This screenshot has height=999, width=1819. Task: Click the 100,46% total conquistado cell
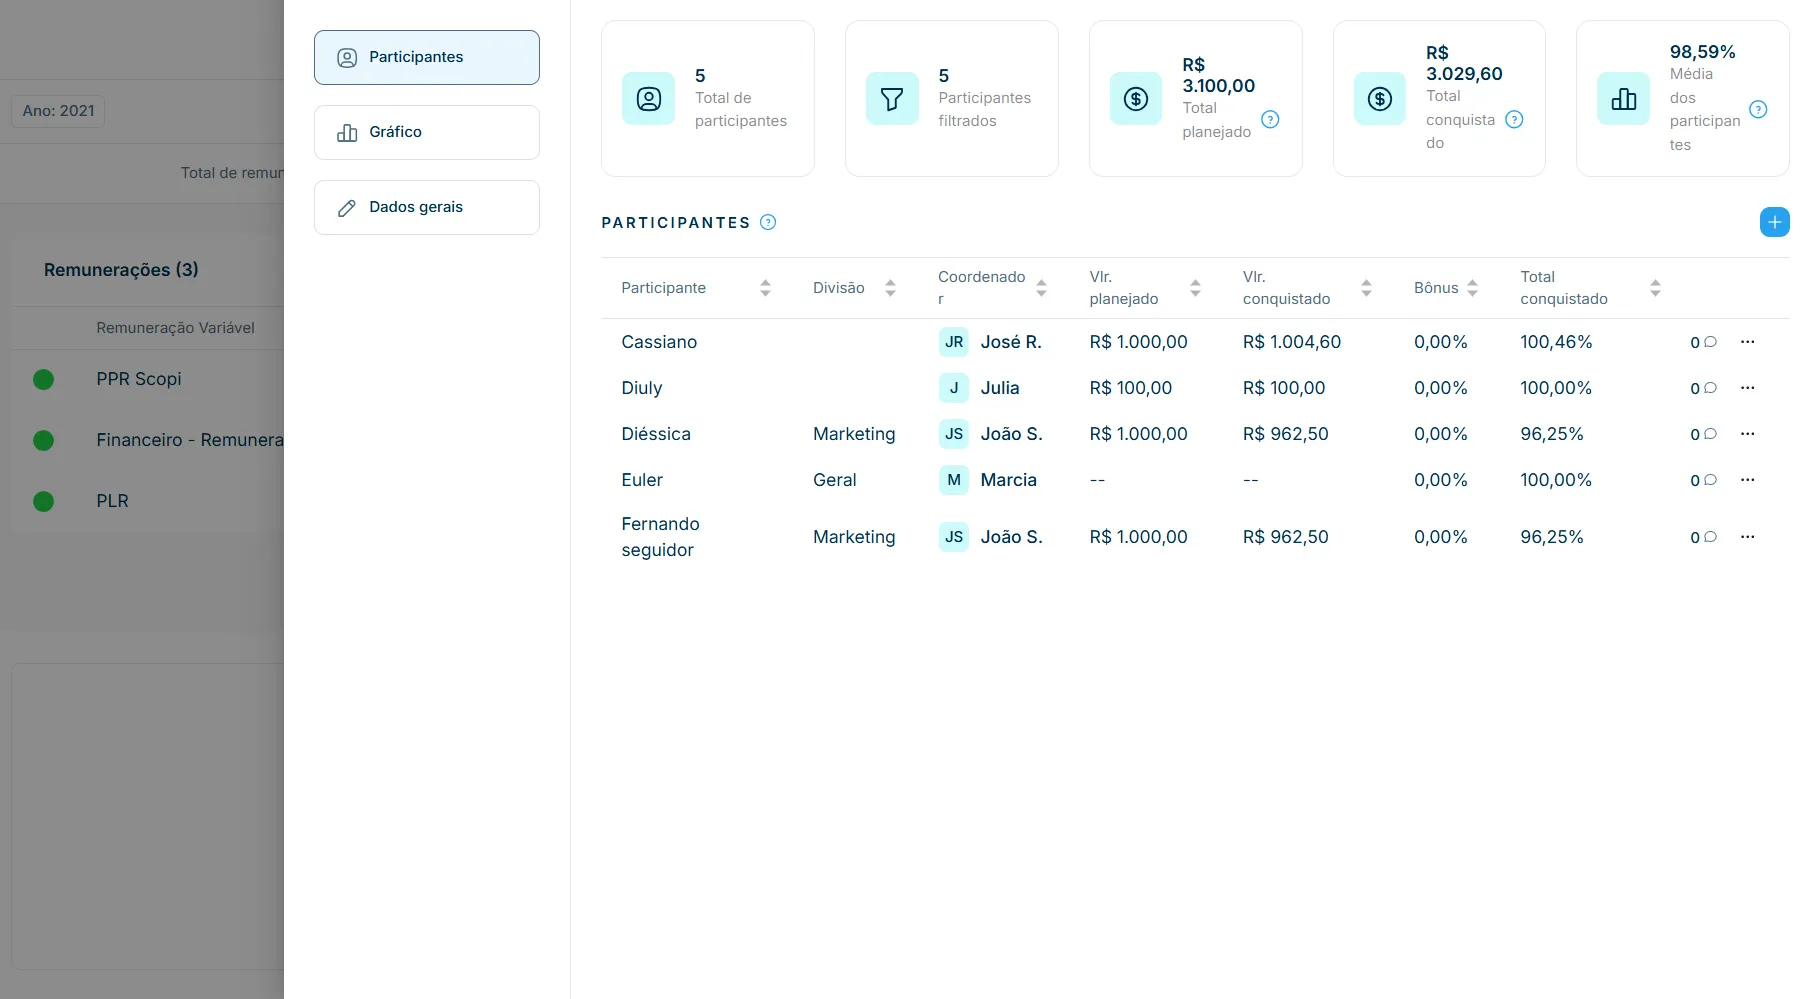point(1556,342)
